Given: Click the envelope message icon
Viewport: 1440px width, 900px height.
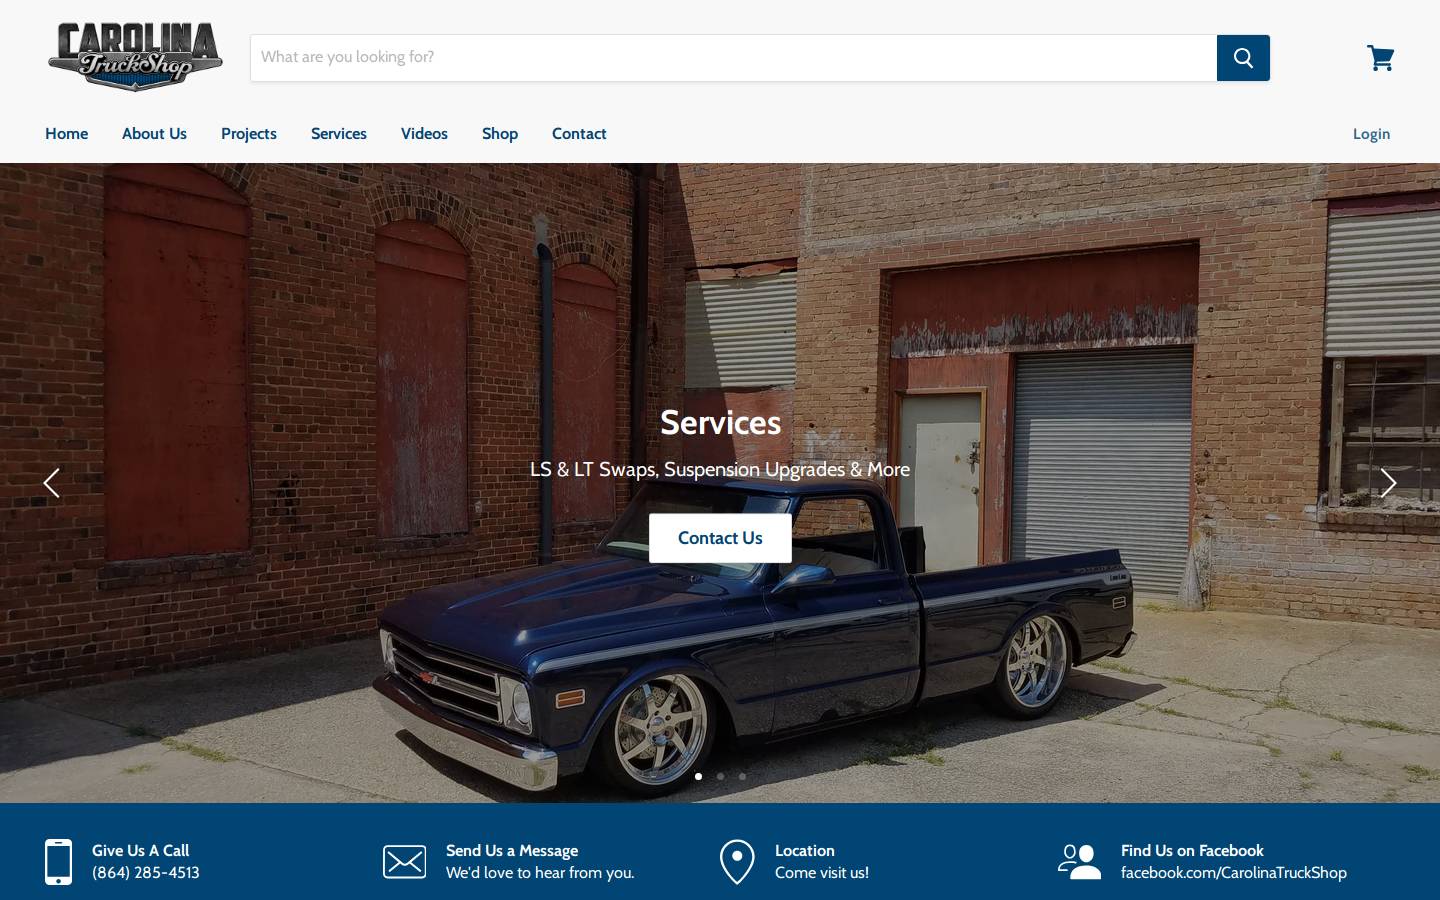Looking at the screenshot, I should (x=404, y=862).
